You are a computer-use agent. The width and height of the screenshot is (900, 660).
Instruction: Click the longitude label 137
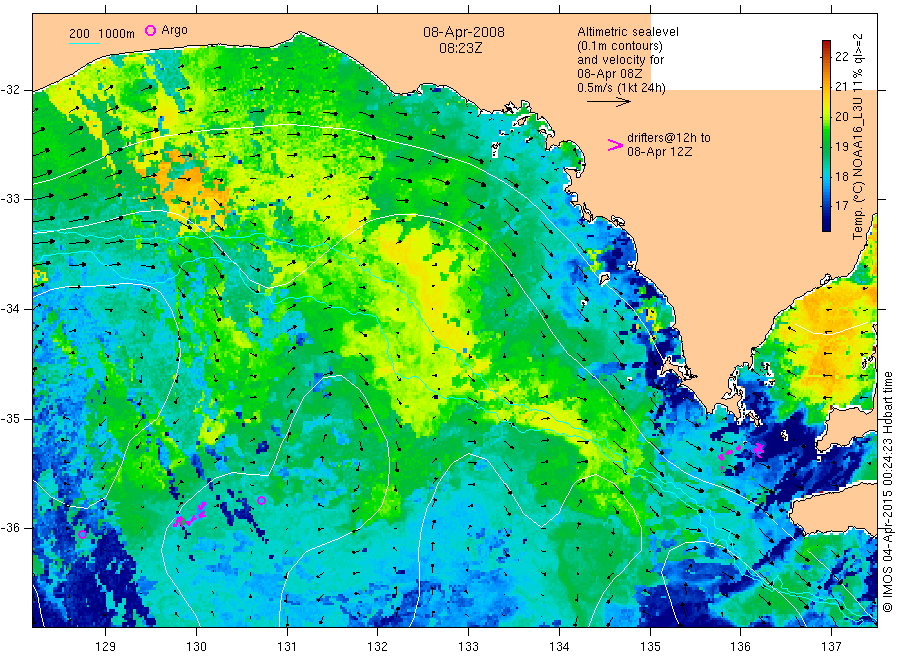pos(831,647)
